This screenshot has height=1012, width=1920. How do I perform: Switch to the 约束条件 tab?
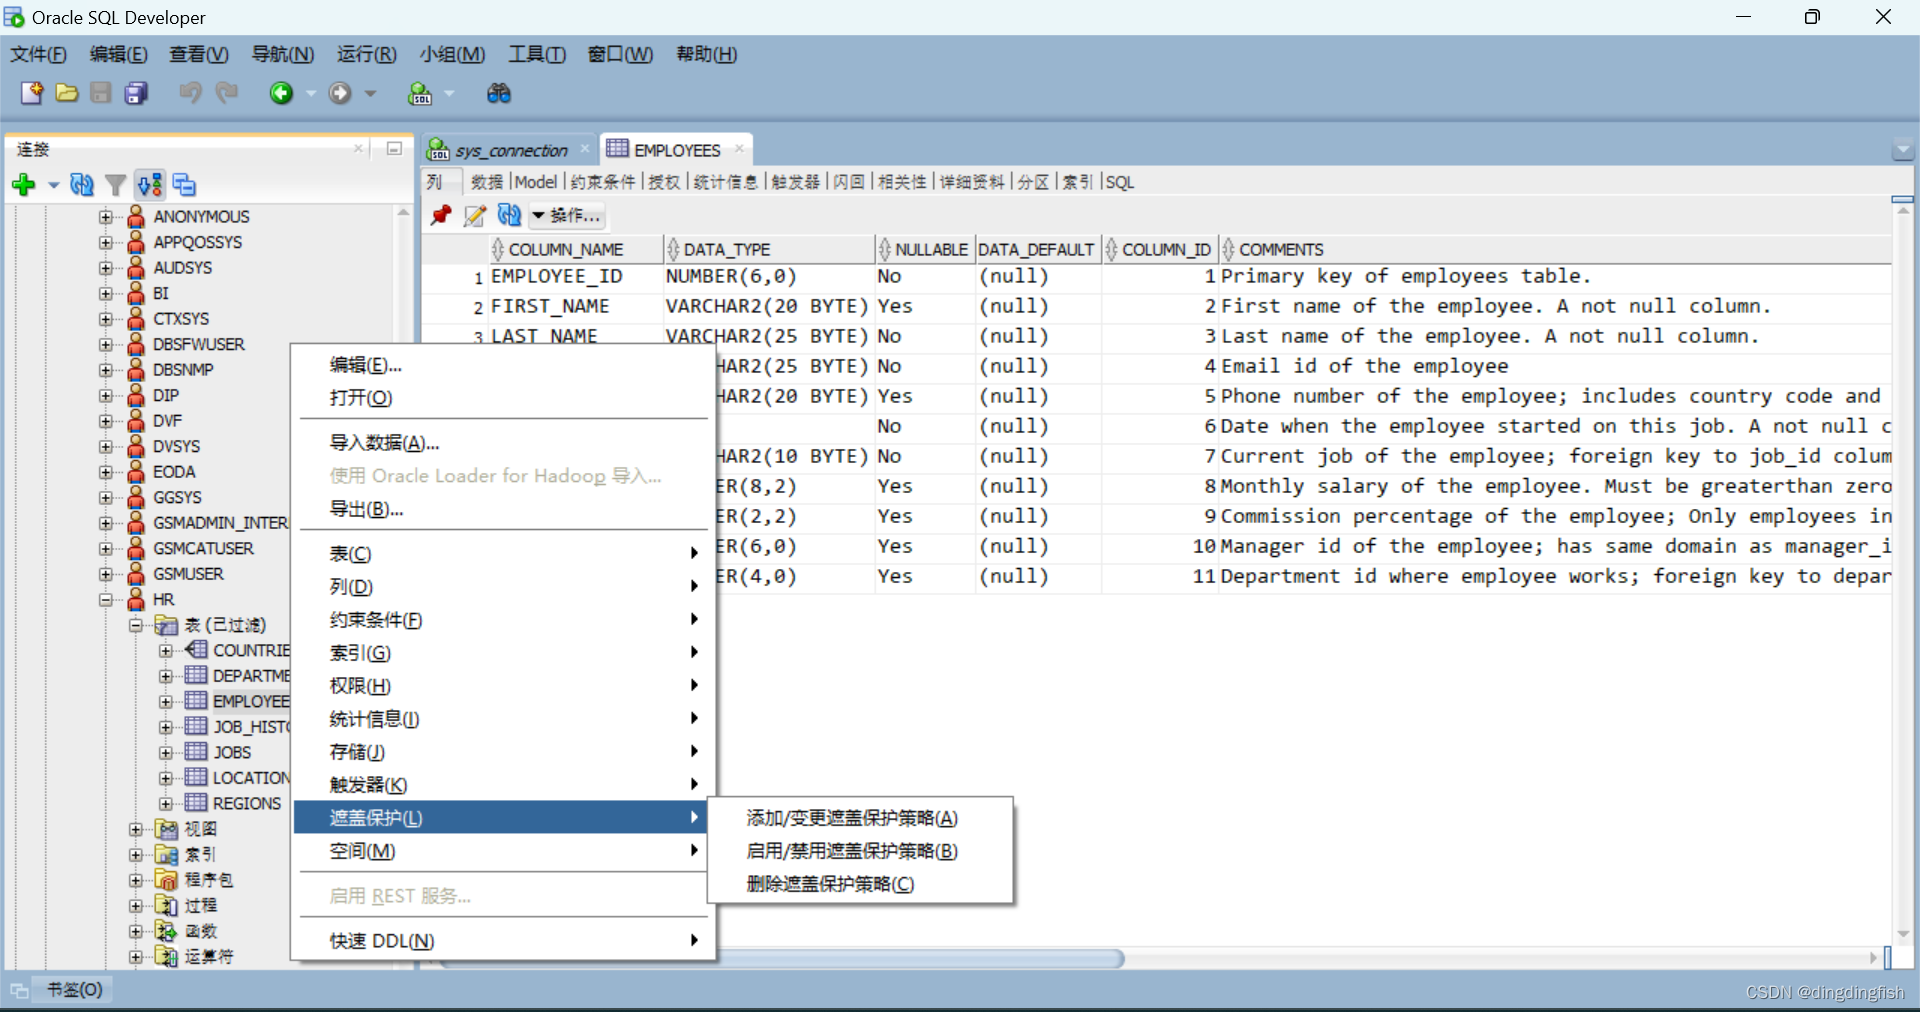(603, 182)
